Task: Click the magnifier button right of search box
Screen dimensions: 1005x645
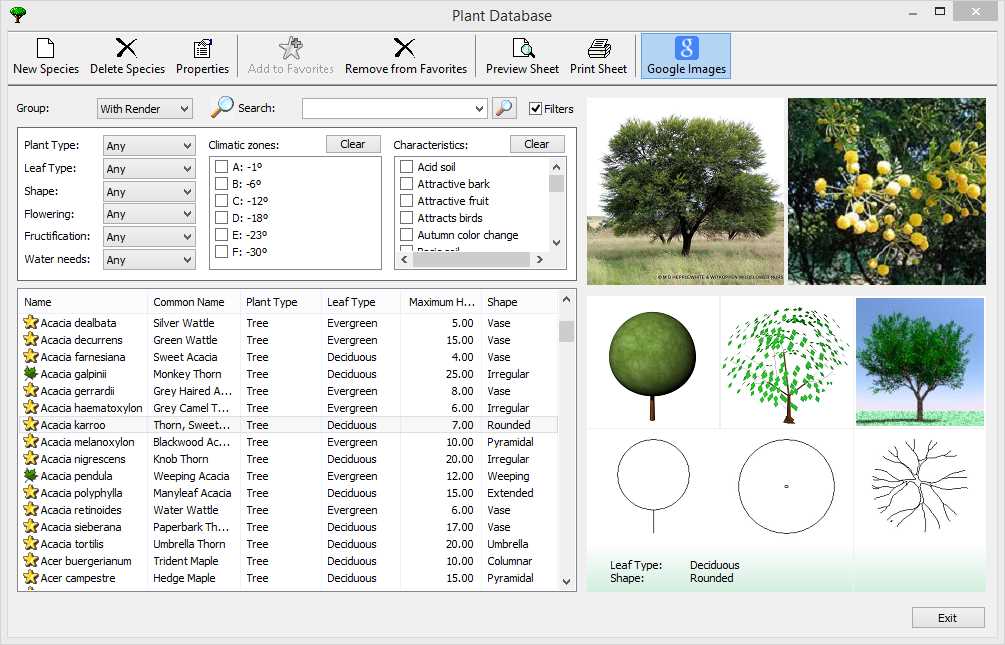Action: [x=504, y=108]
